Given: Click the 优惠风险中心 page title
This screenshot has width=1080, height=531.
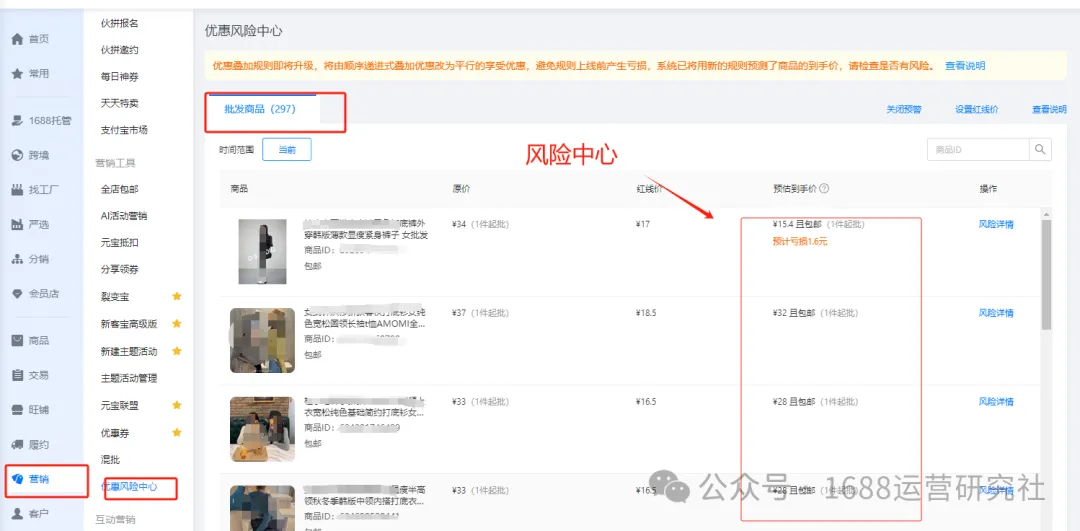Looking at the screenshot, I should (244, 31).
